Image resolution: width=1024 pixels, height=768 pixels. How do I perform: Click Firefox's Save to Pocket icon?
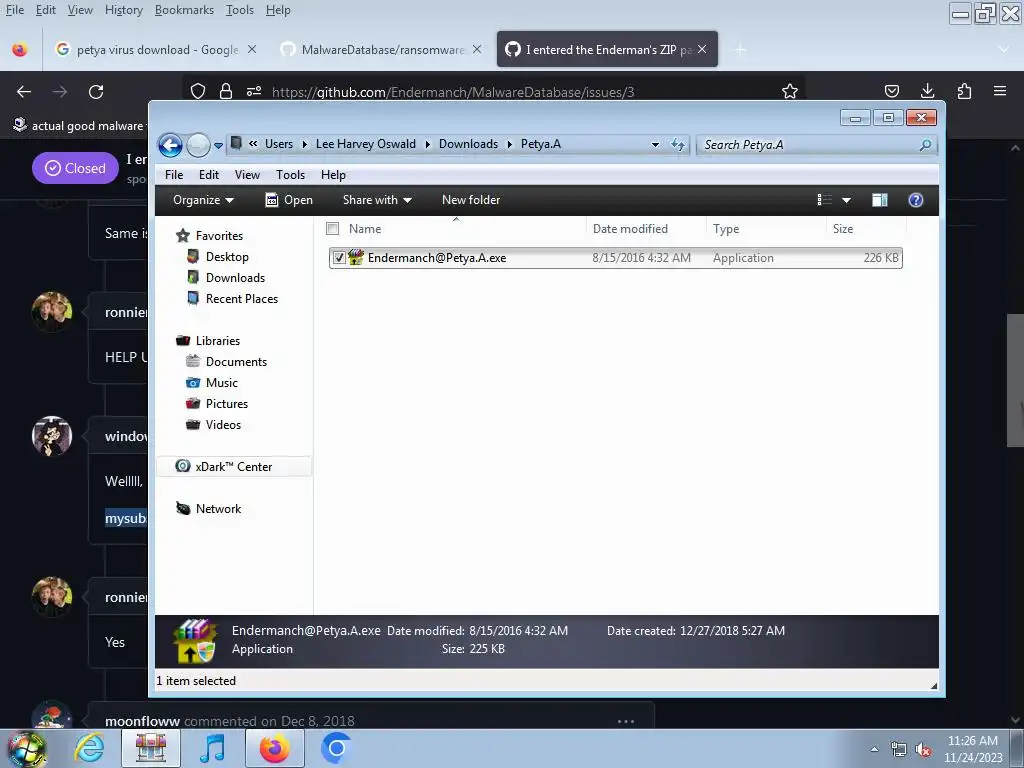click(891, 91)
